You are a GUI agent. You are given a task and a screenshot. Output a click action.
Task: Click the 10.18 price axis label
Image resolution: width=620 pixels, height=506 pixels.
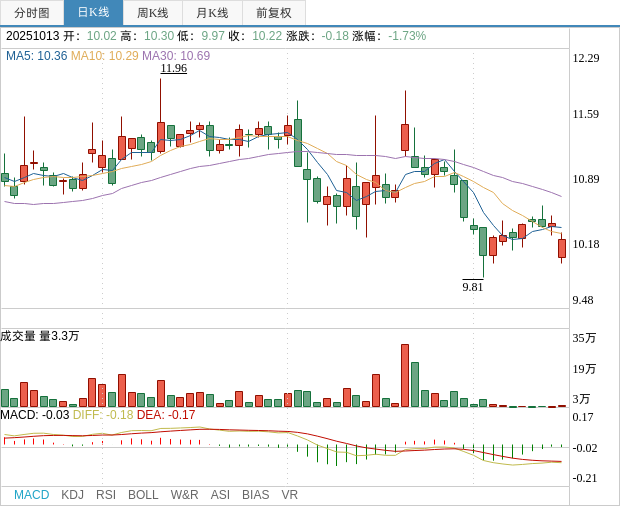point(586,244)
